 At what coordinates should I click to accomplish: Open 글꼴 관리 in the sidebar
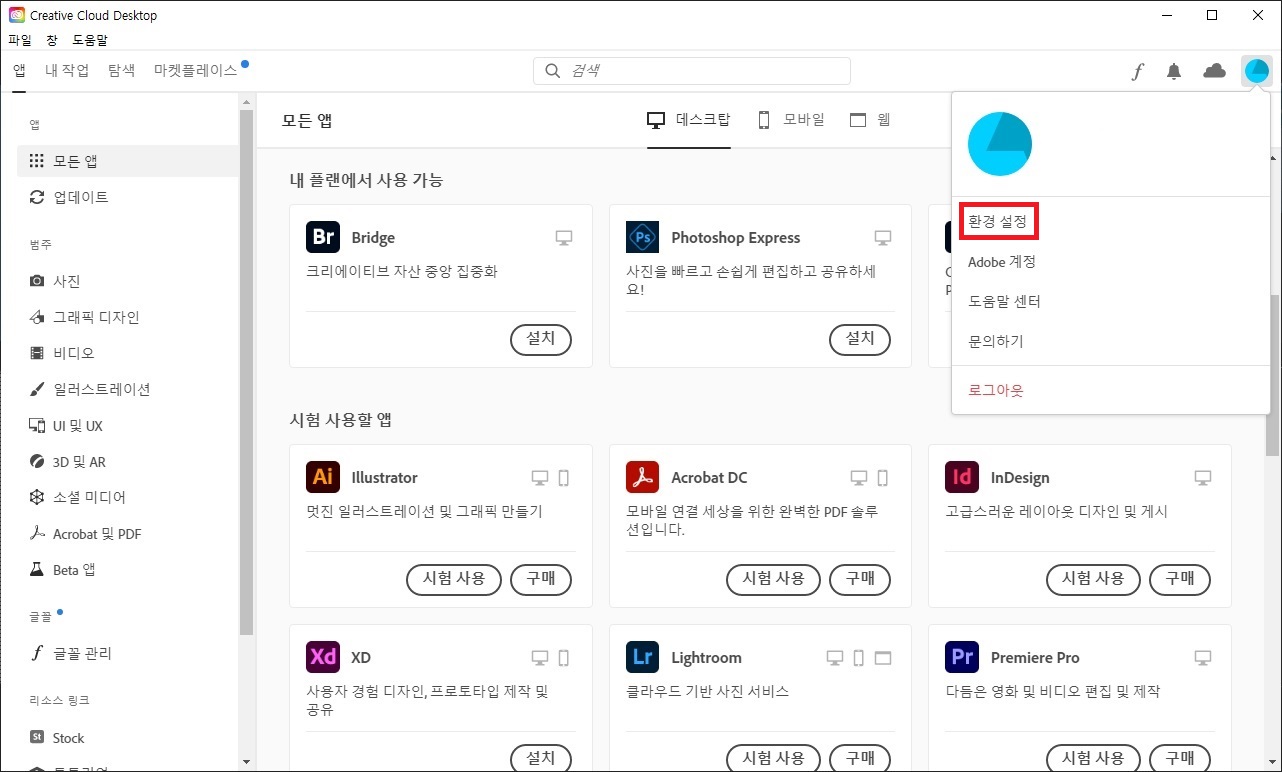point(128,653)
